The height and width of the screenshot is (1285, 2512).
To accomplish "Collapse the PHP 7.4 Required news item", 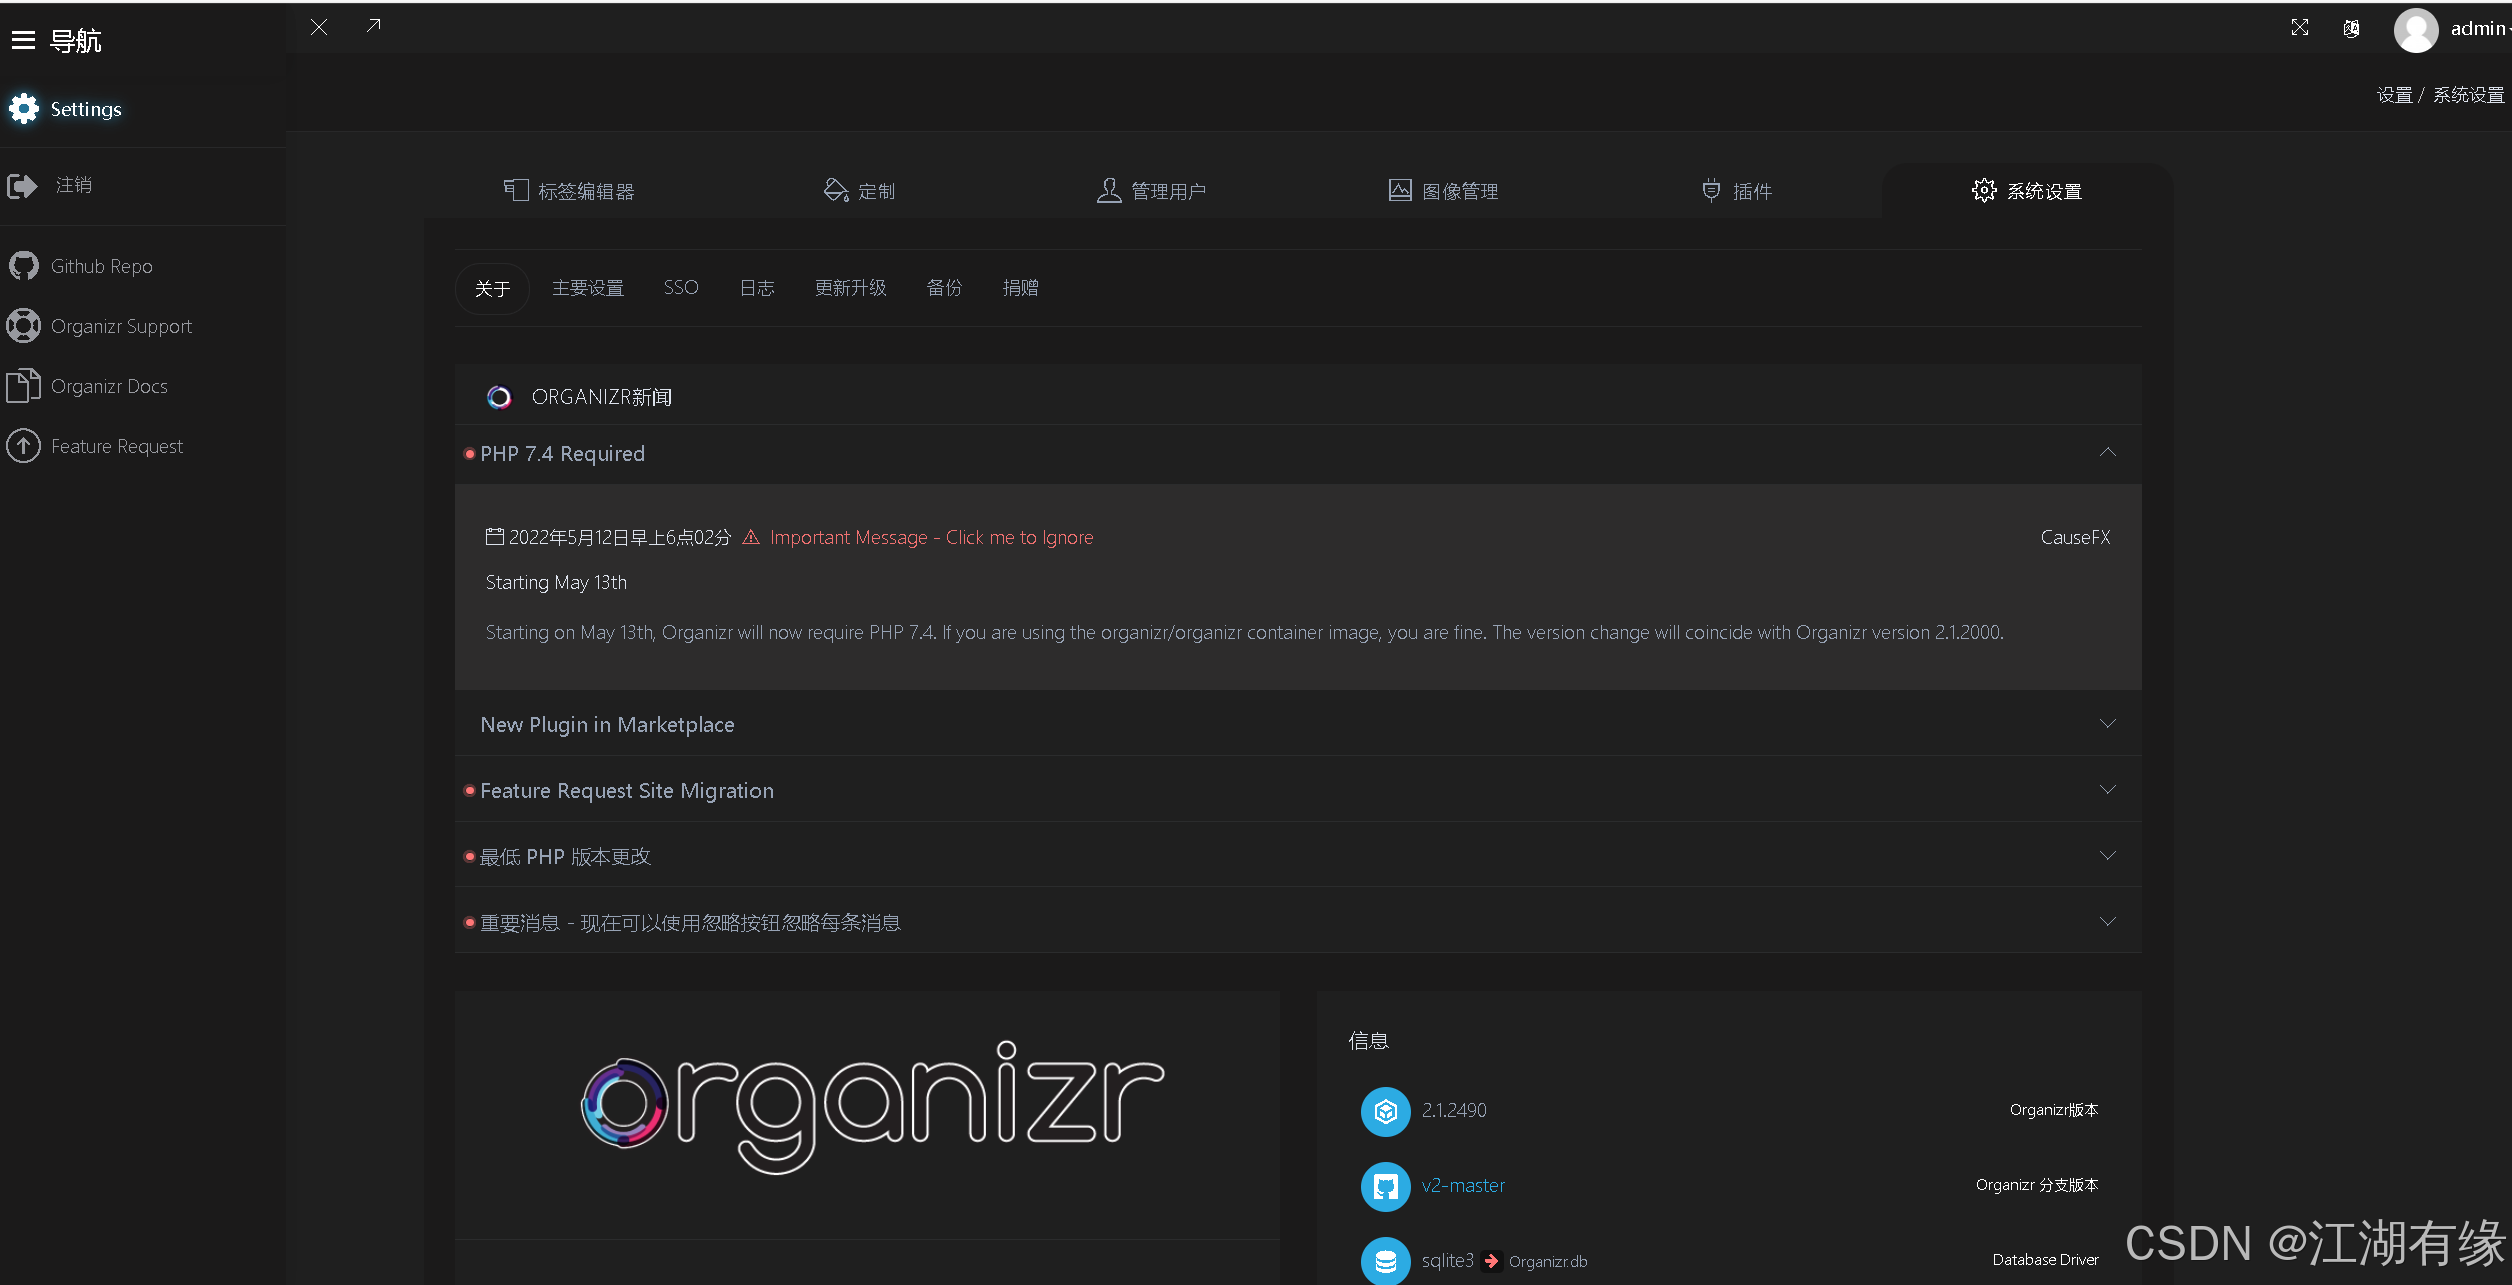I will [2107, 453].
